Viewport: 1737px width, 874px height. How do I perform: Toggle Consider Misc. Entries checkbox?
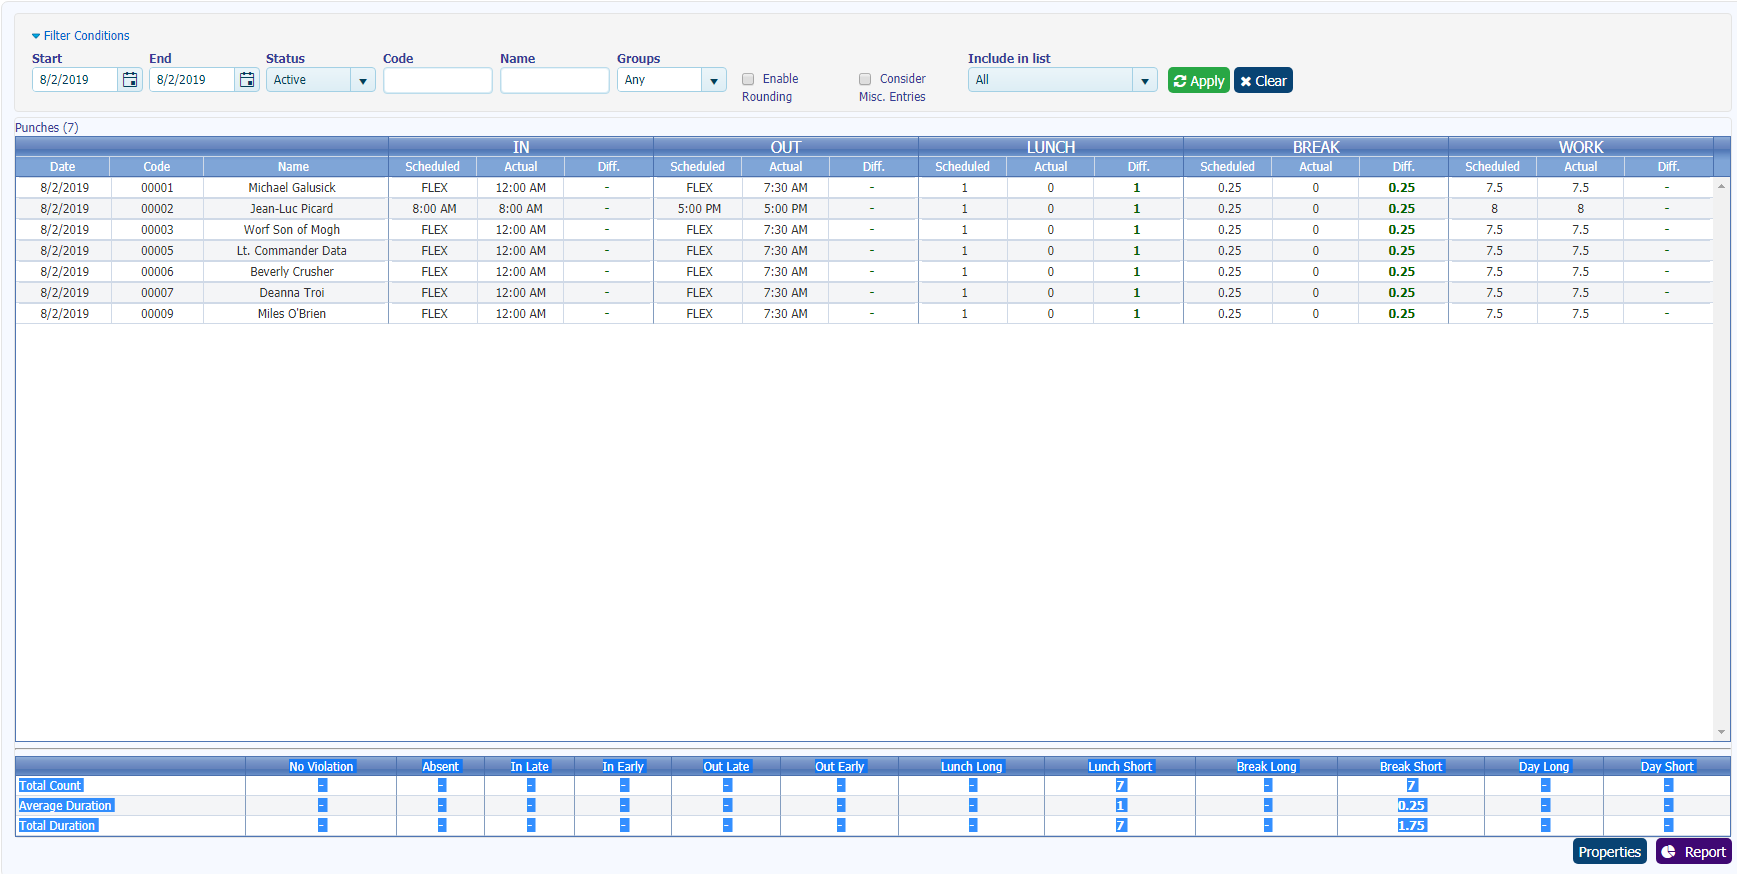pos(865,79)
